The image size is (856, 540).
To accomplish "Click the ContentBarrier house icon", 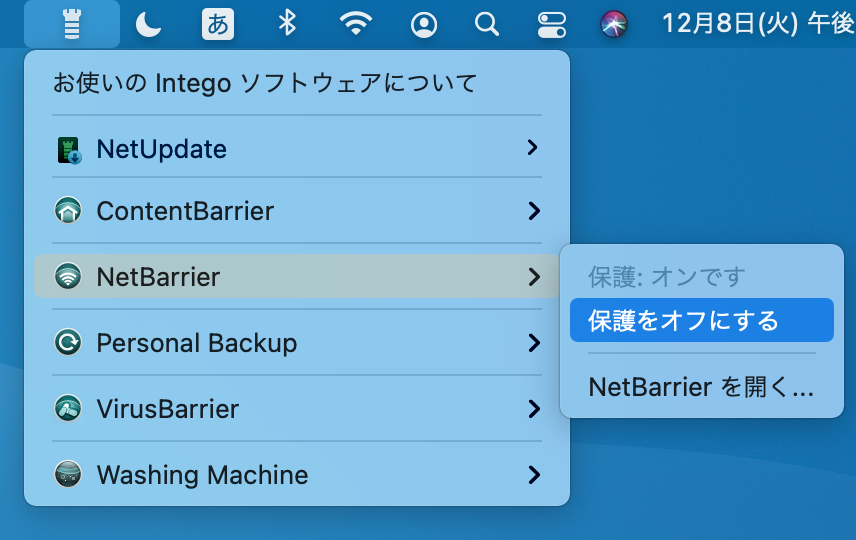I will (68, 211).
